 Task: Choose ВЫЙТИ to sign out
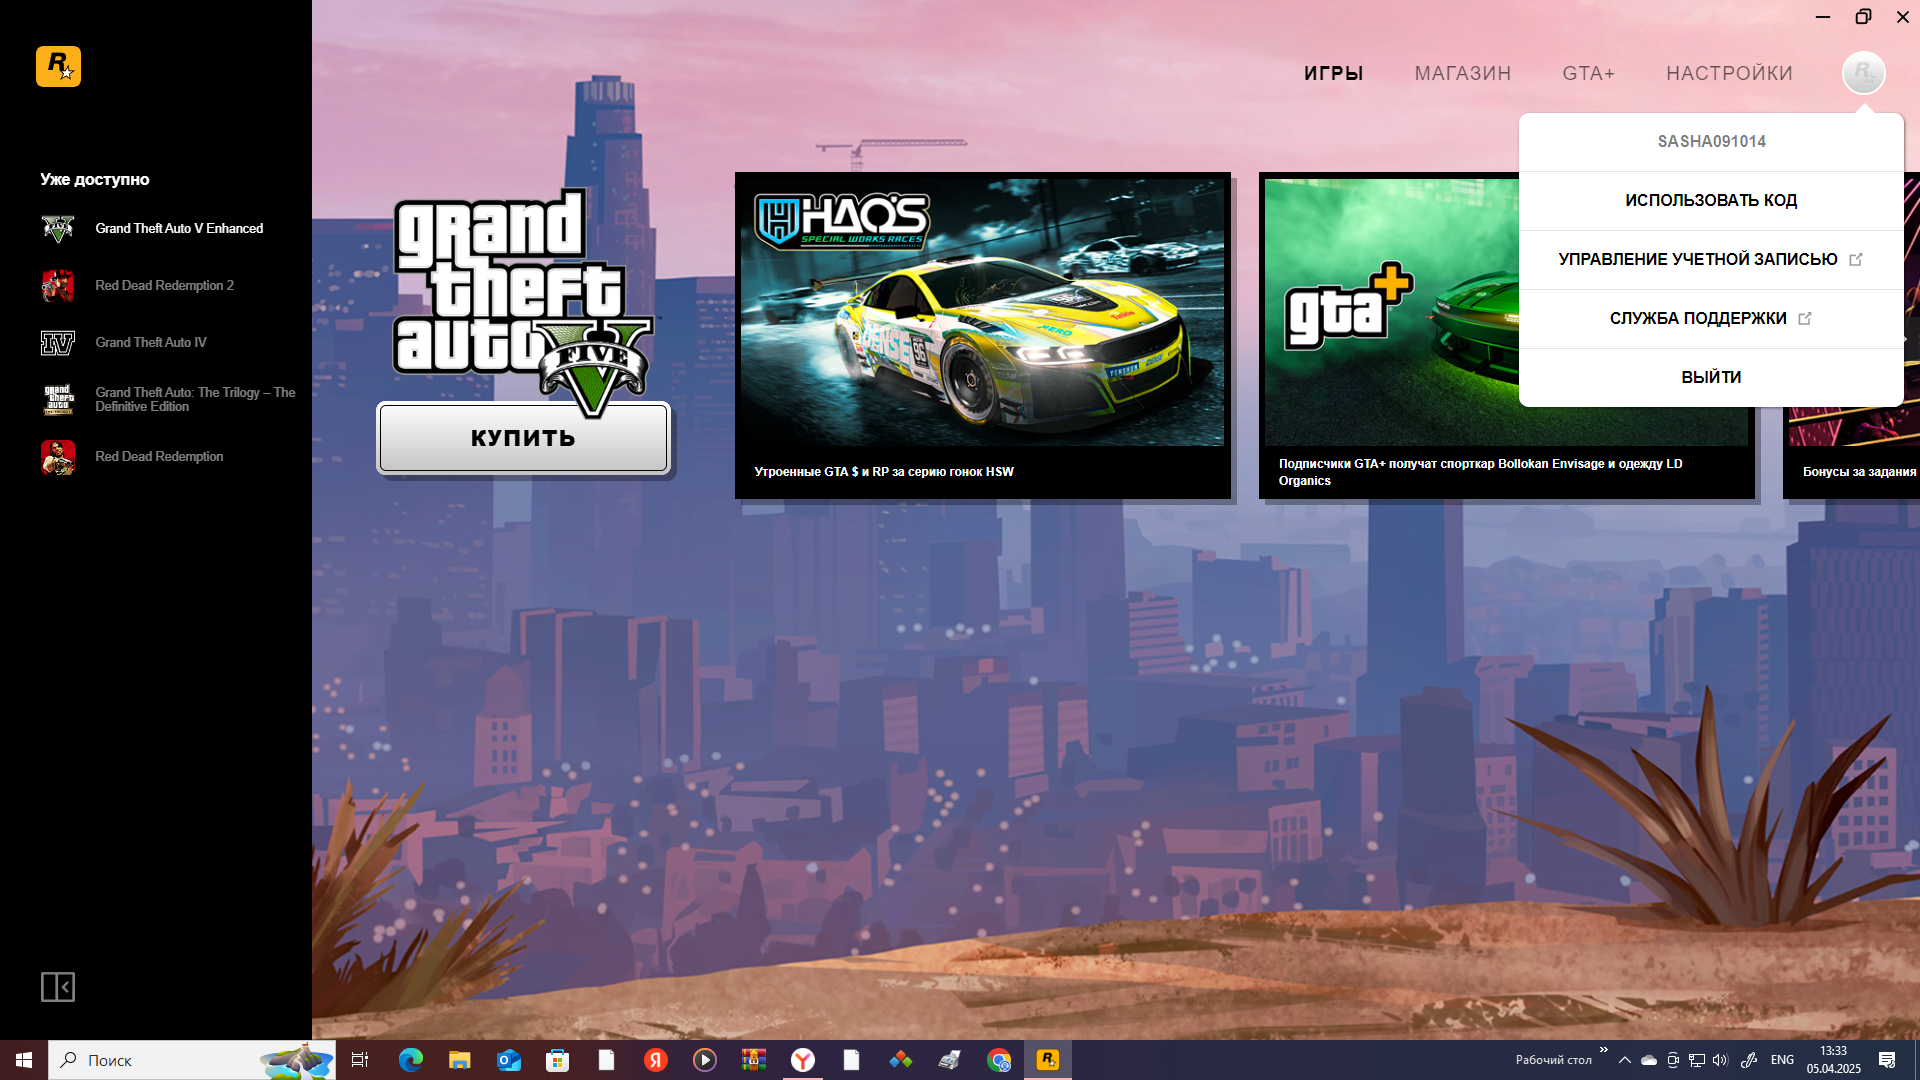pos(1711,377)
